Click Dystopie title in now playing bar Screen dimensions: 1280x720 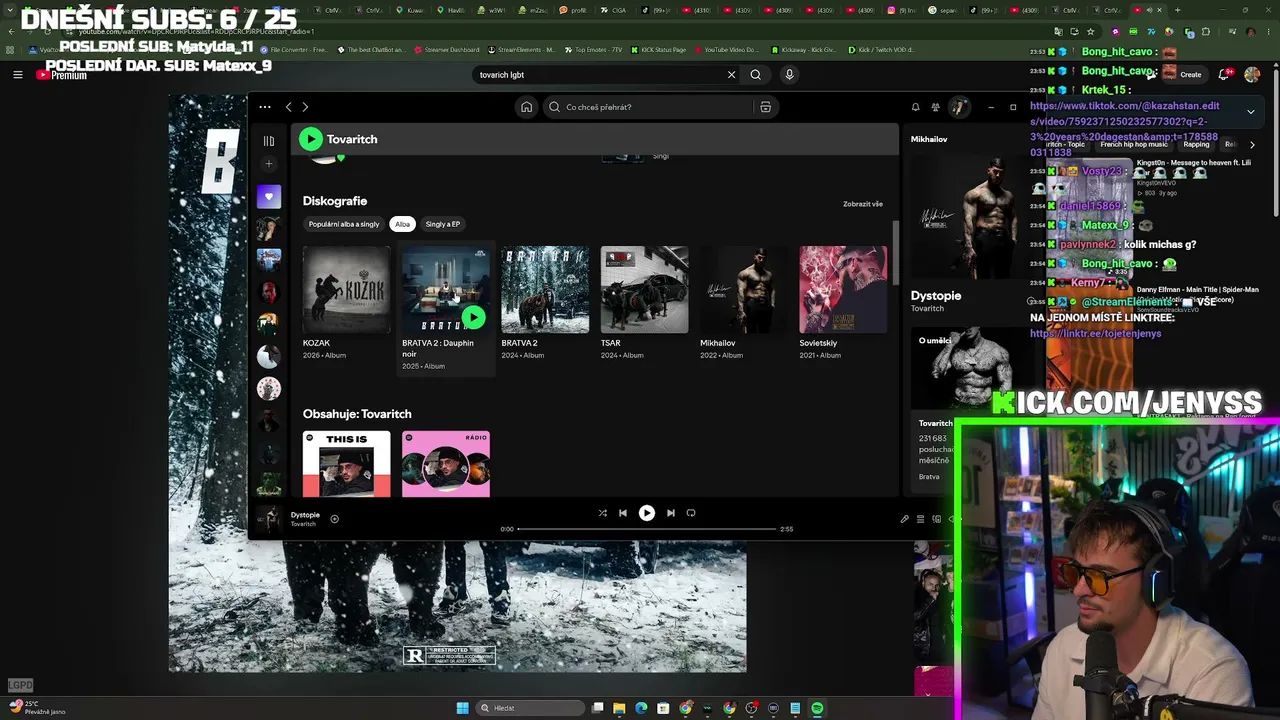click(305, 515)
